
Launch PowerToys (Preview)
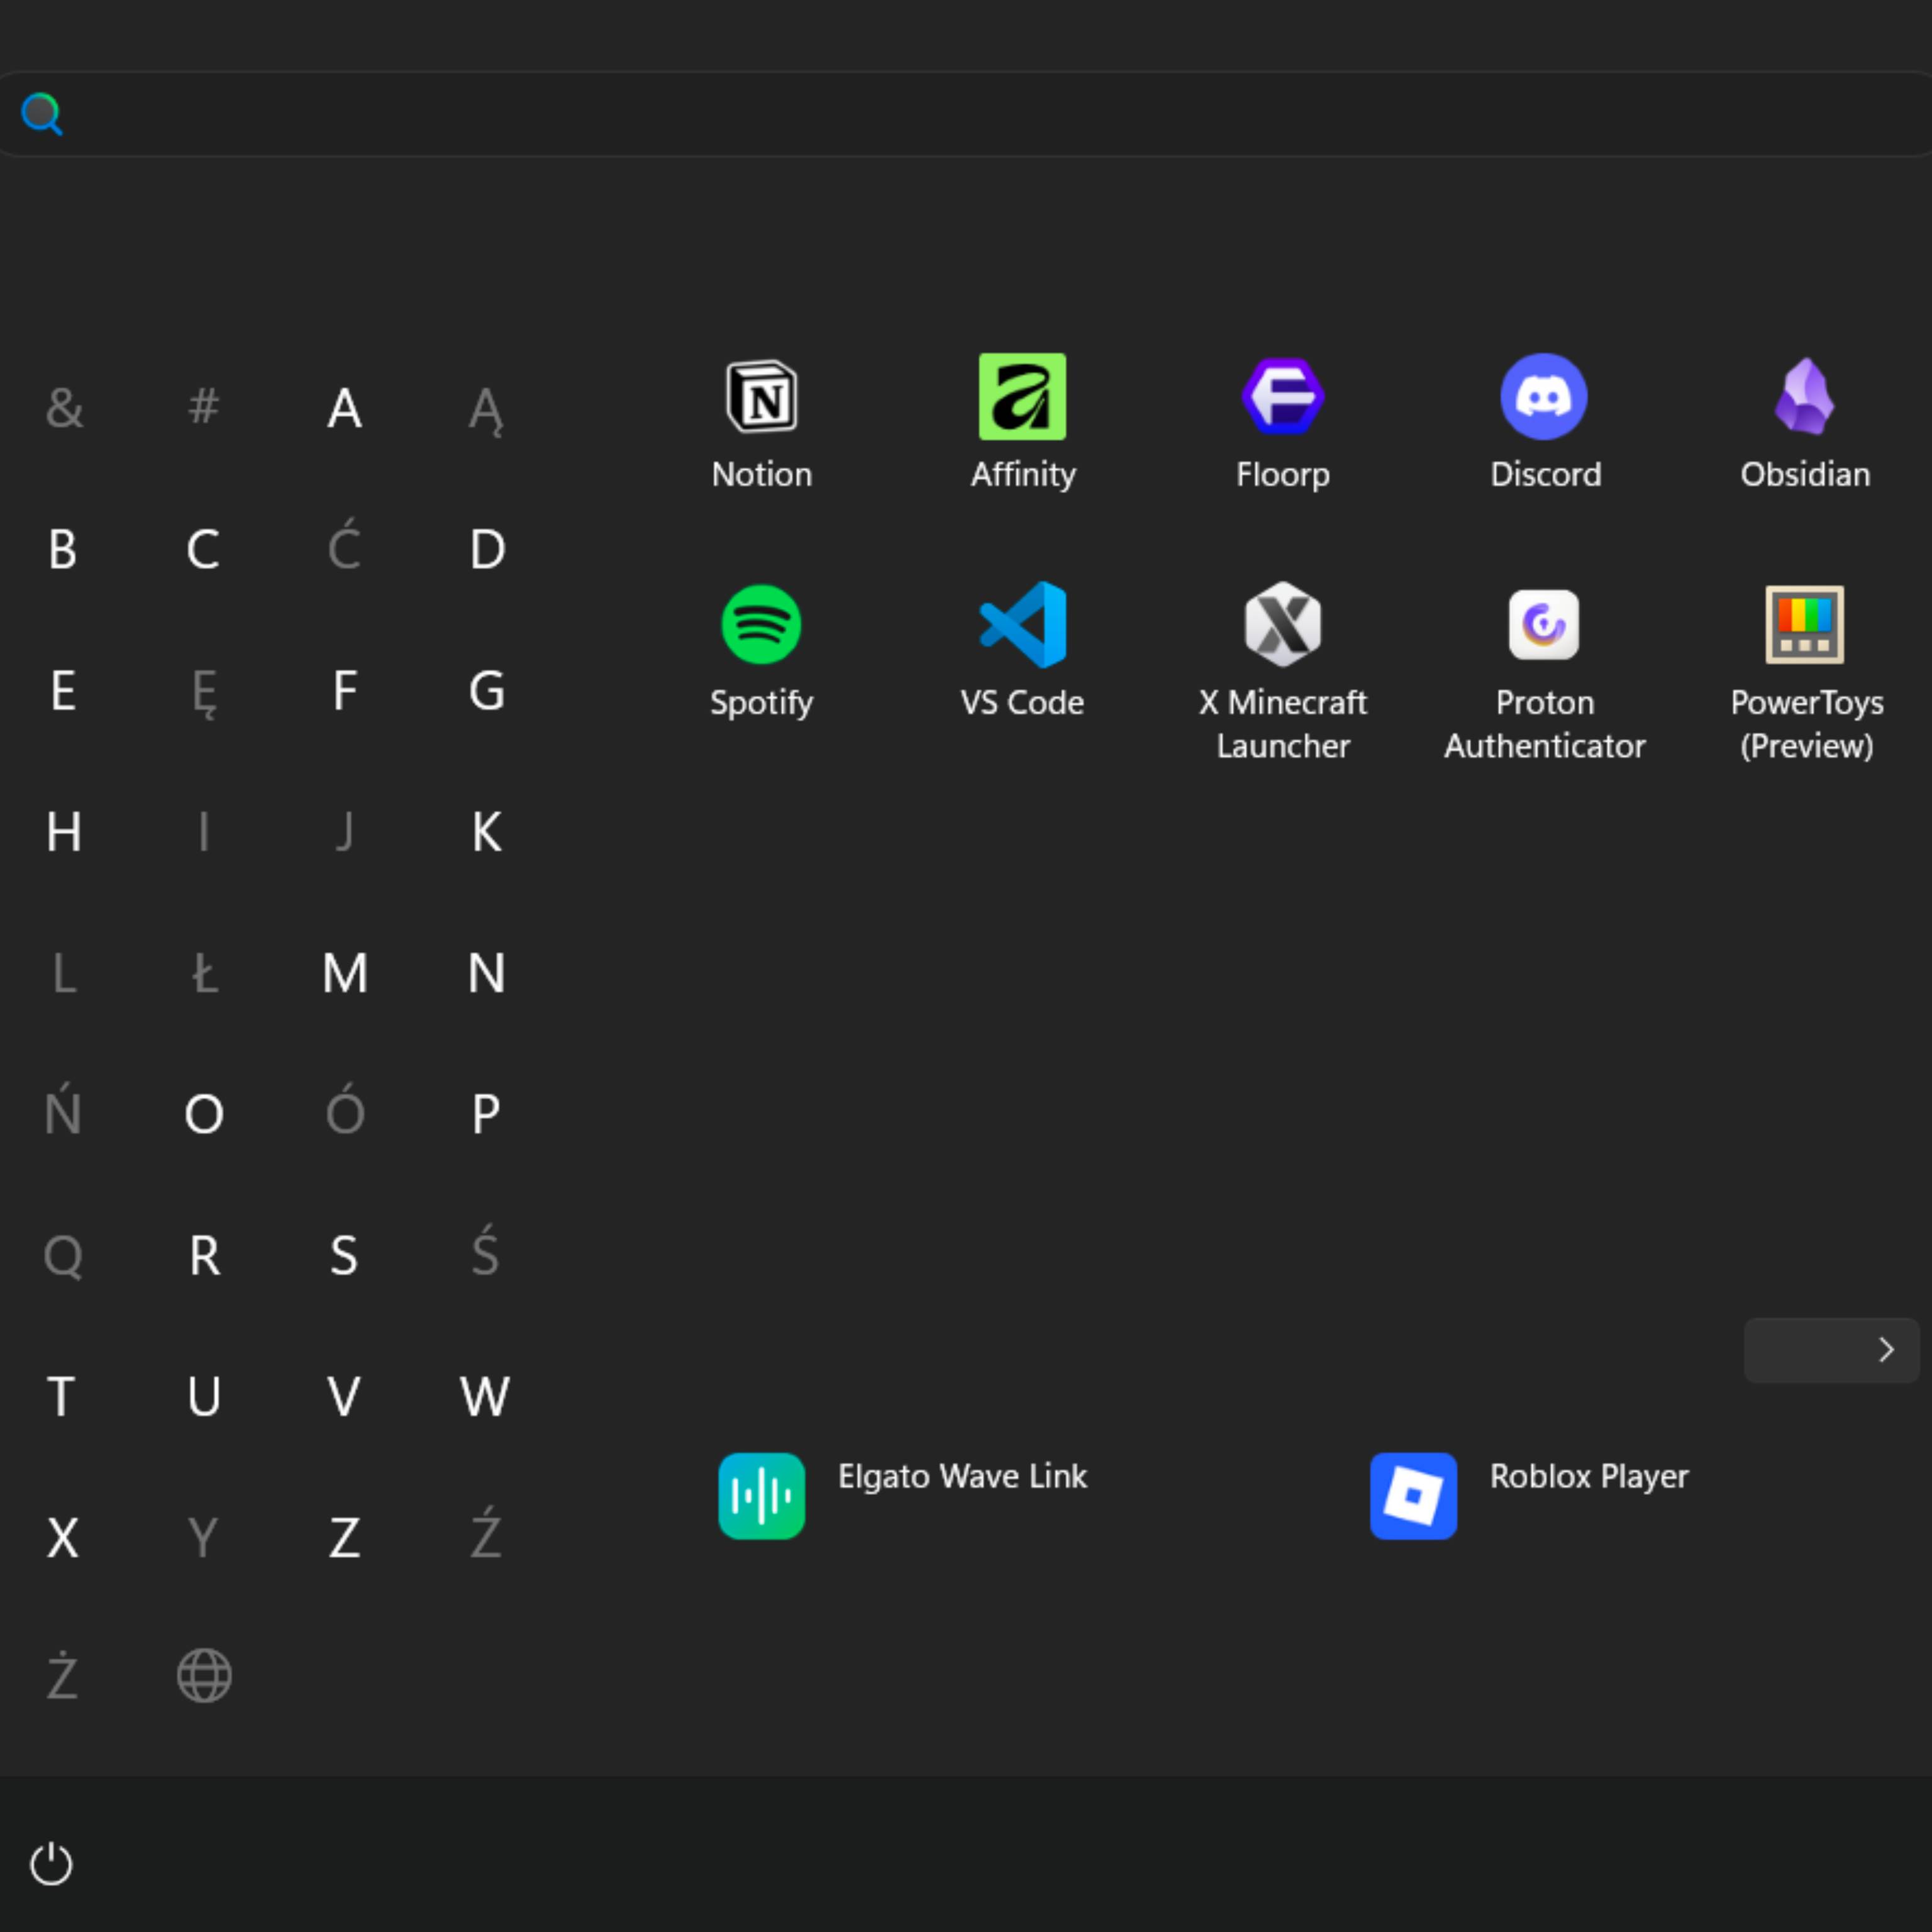tap(1805, 625)
